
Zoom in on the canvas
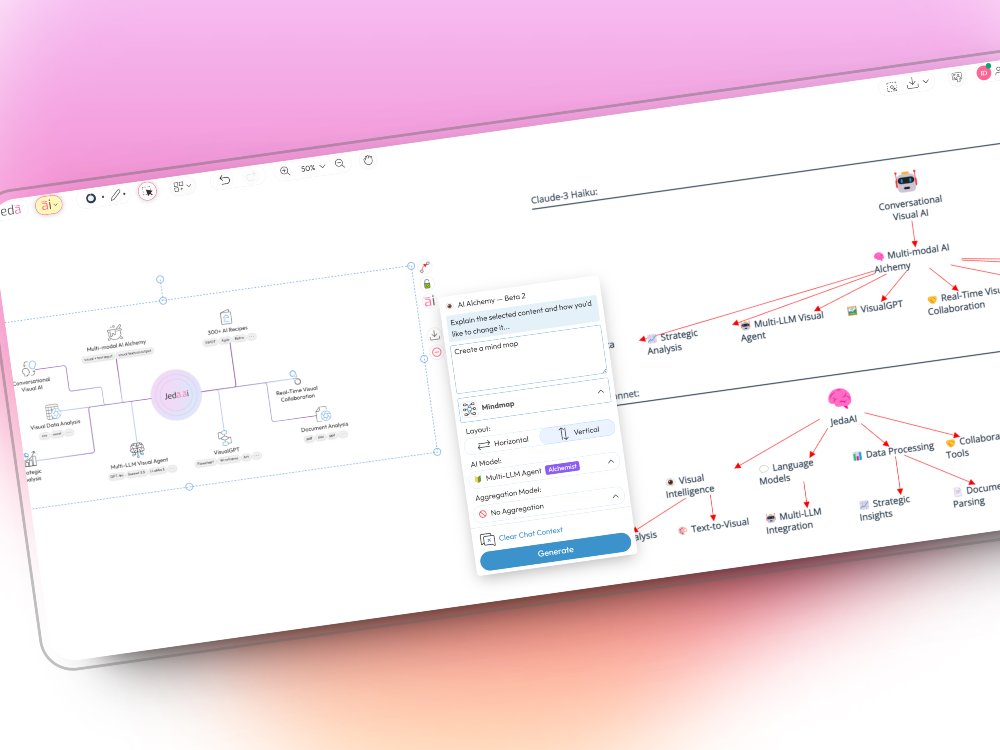(284, 170)
